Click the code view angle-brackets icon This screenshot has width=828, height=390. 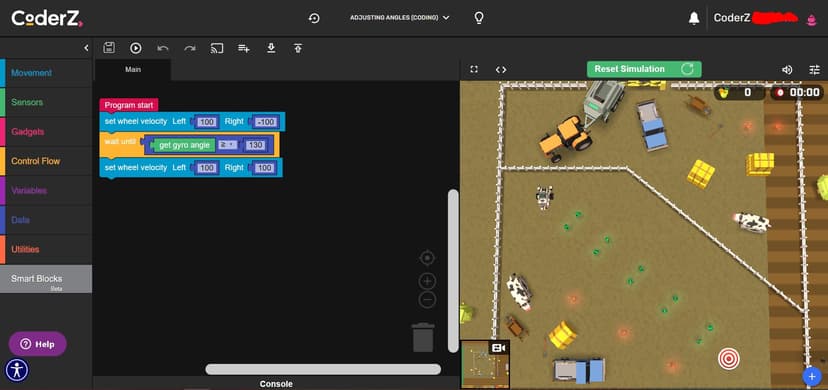[501, 70]
